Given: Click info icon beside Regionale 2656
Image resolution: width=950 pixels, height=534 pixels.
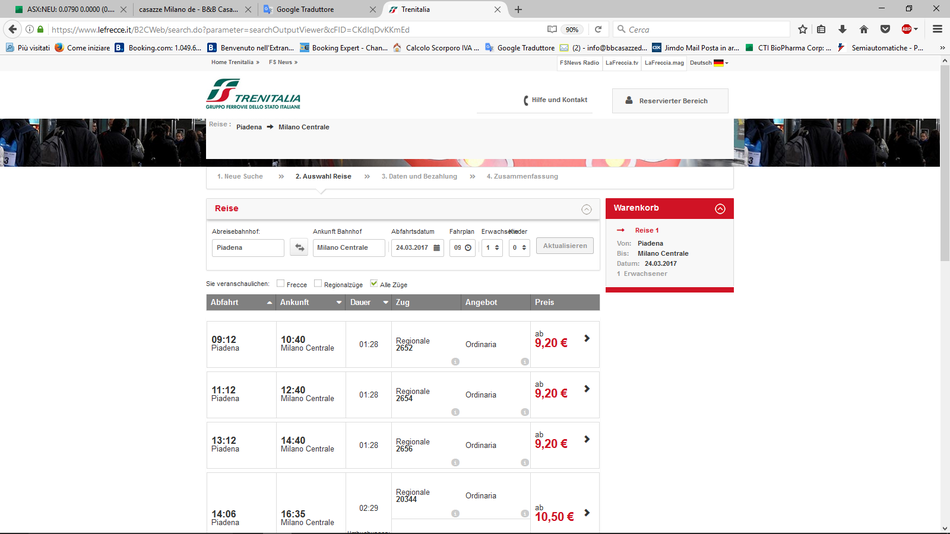Looking at the screenshot, I should click(455, 462).
